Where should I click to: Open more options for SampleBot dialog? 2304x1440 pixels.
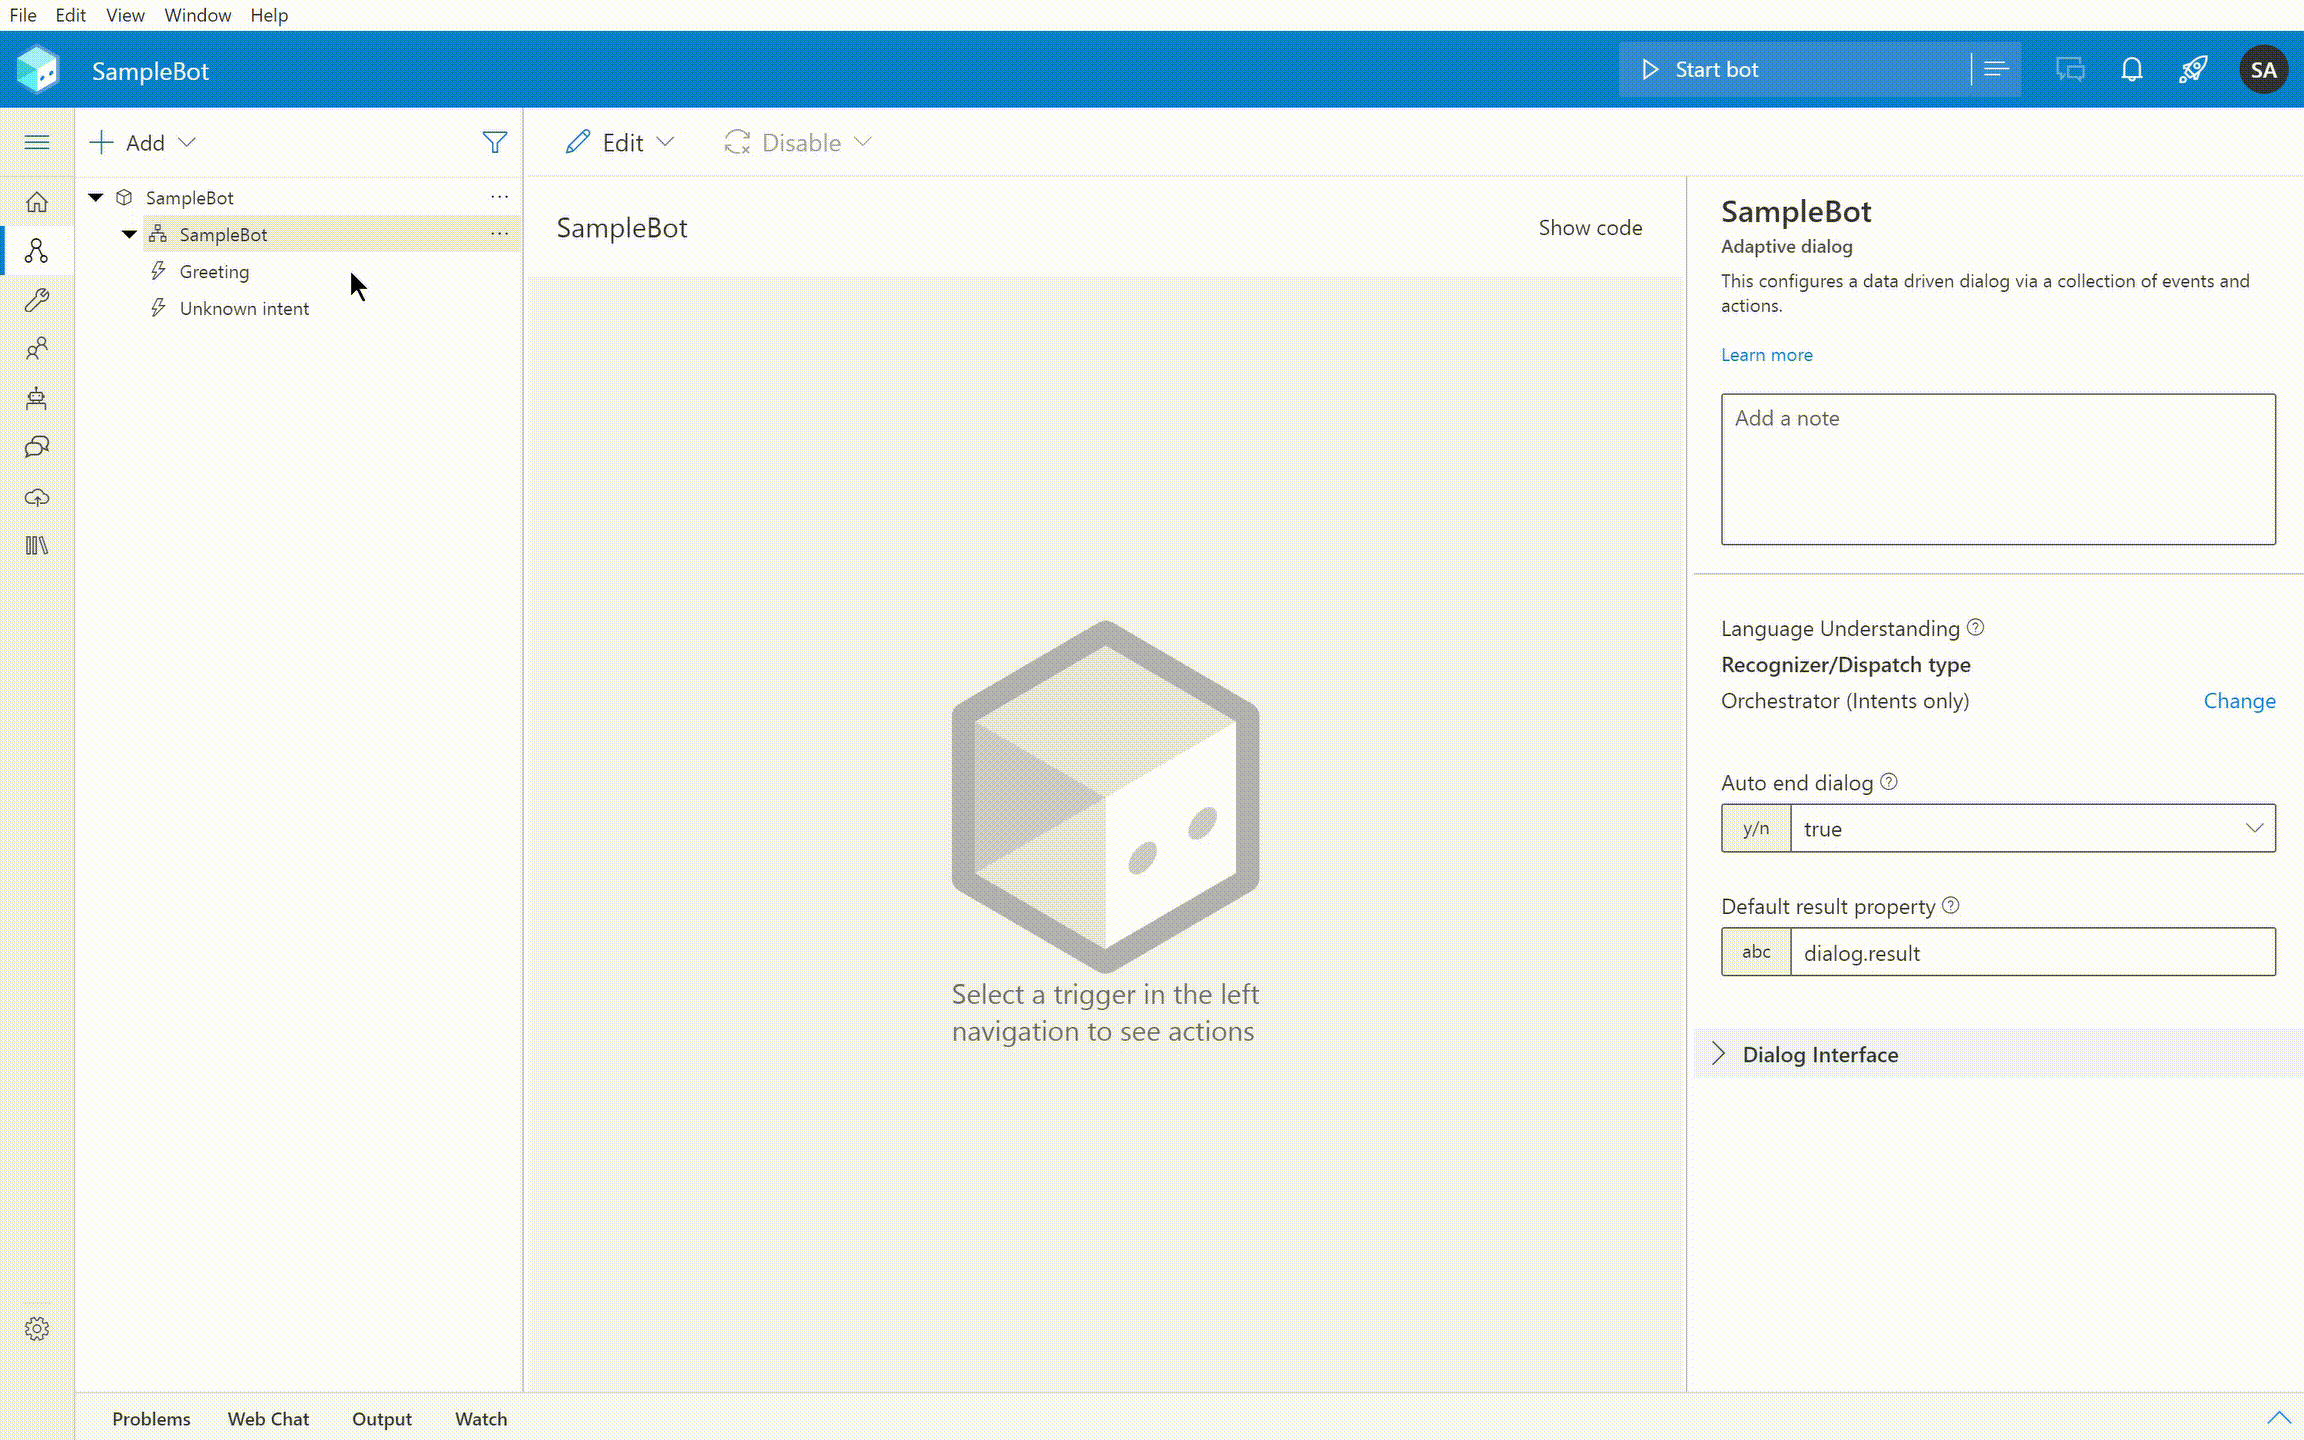(x=499, y=234)
